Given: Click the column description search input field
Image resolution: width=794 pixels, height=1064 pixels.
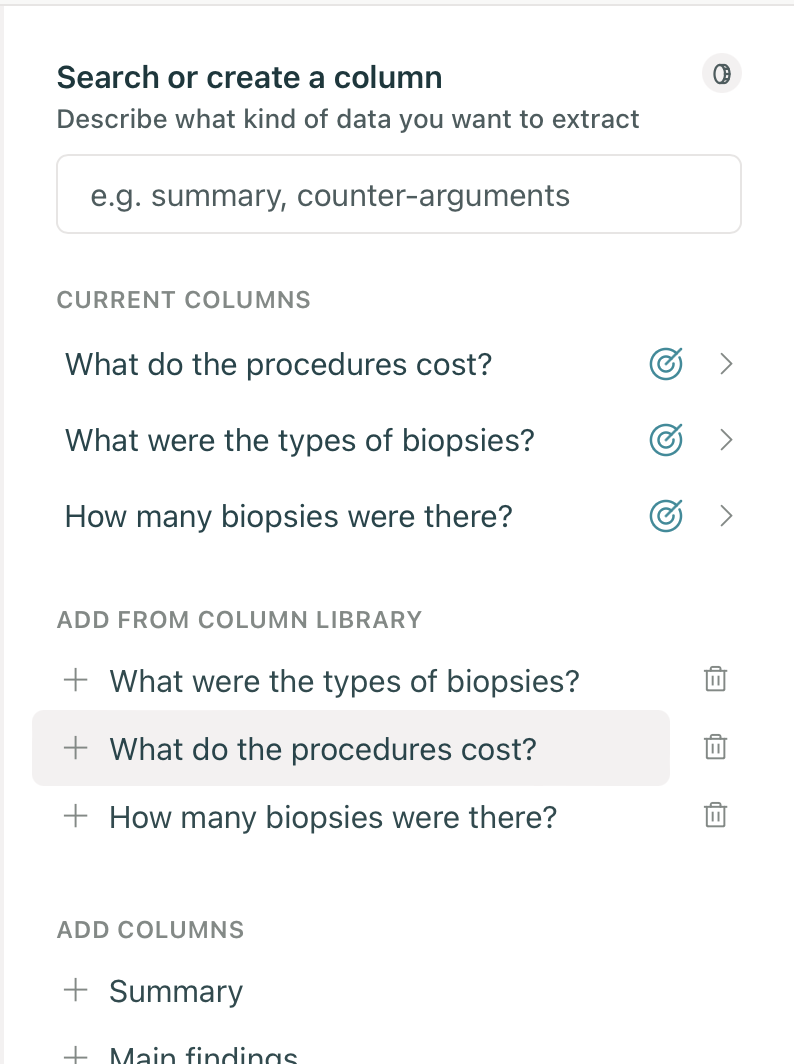Looking at the screenshot, I should click(398, 194).
